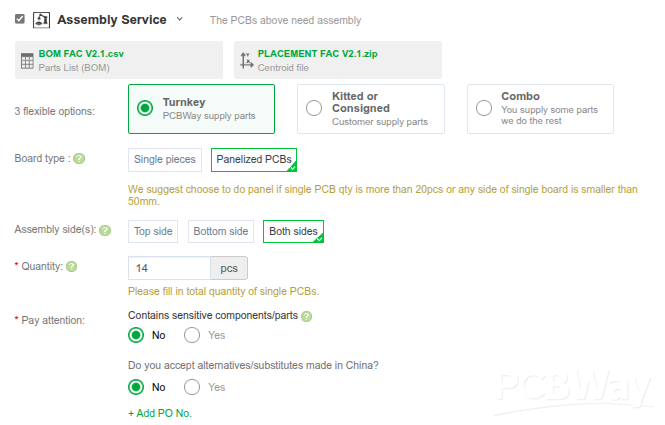665x425 pixels.
Task: Click the BOM parts list spreadsheet icon
Action: coord(27,60)
